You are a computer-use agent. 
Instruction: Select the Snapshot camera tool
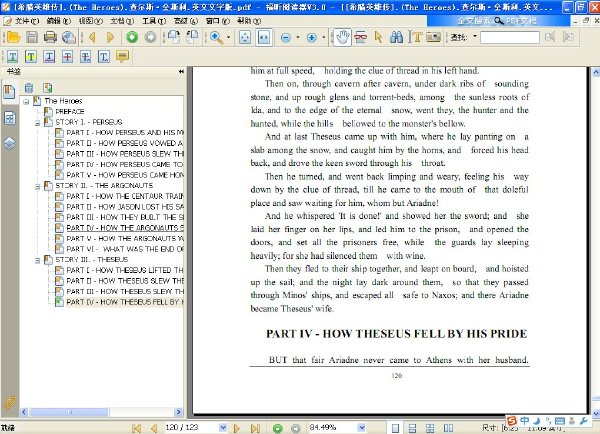[433, 37]
